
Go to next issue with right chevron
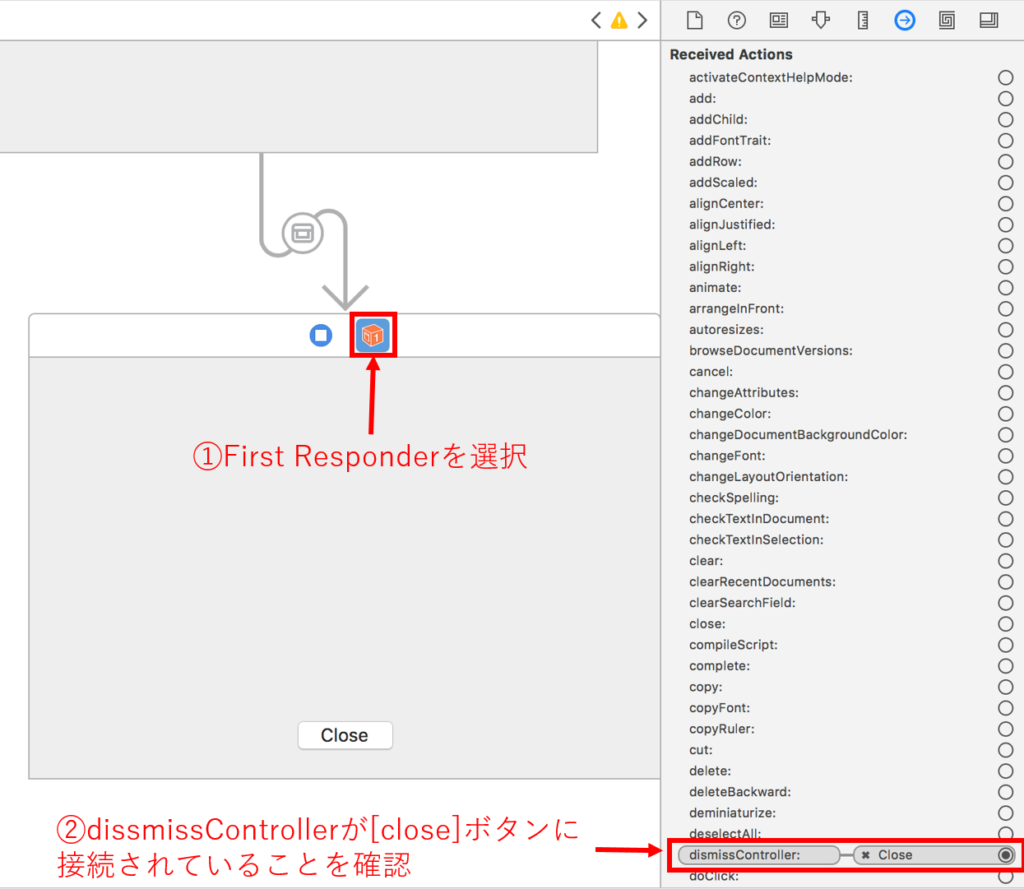point(642,20)
